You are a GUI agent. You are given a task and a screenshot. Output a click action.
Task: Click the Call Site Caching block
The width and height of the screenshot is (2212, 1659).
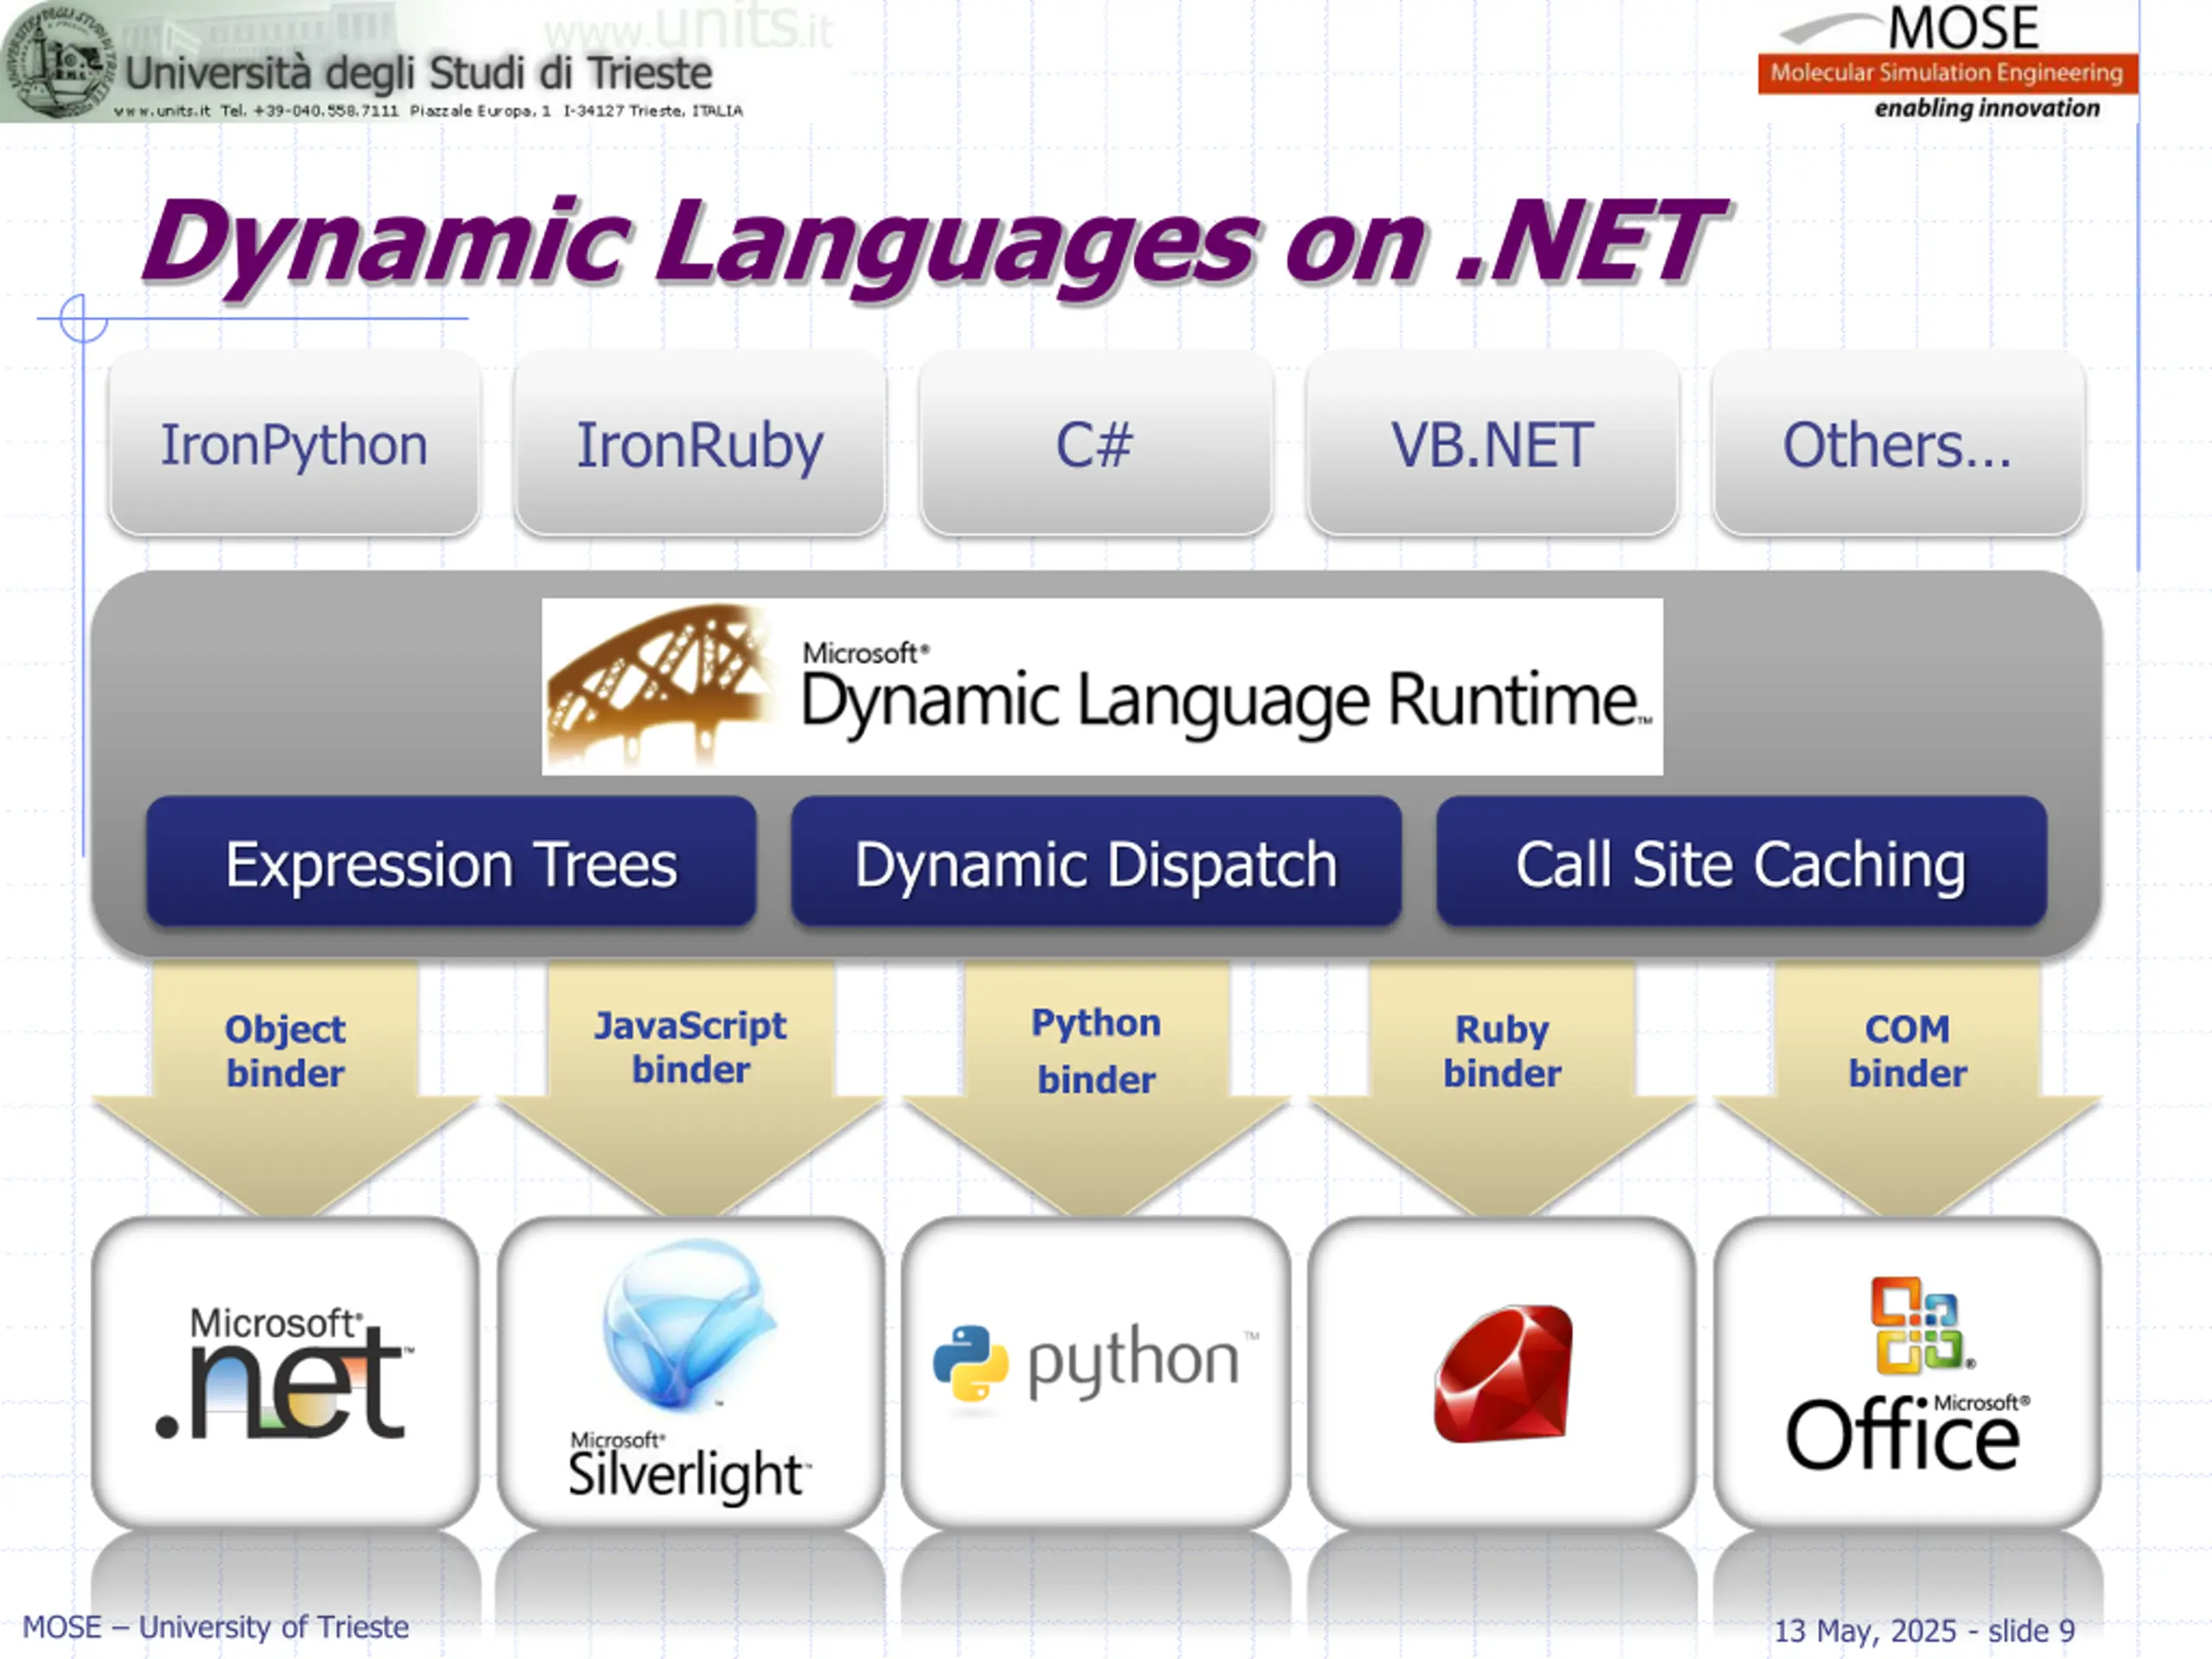(x=1741, y=862)
